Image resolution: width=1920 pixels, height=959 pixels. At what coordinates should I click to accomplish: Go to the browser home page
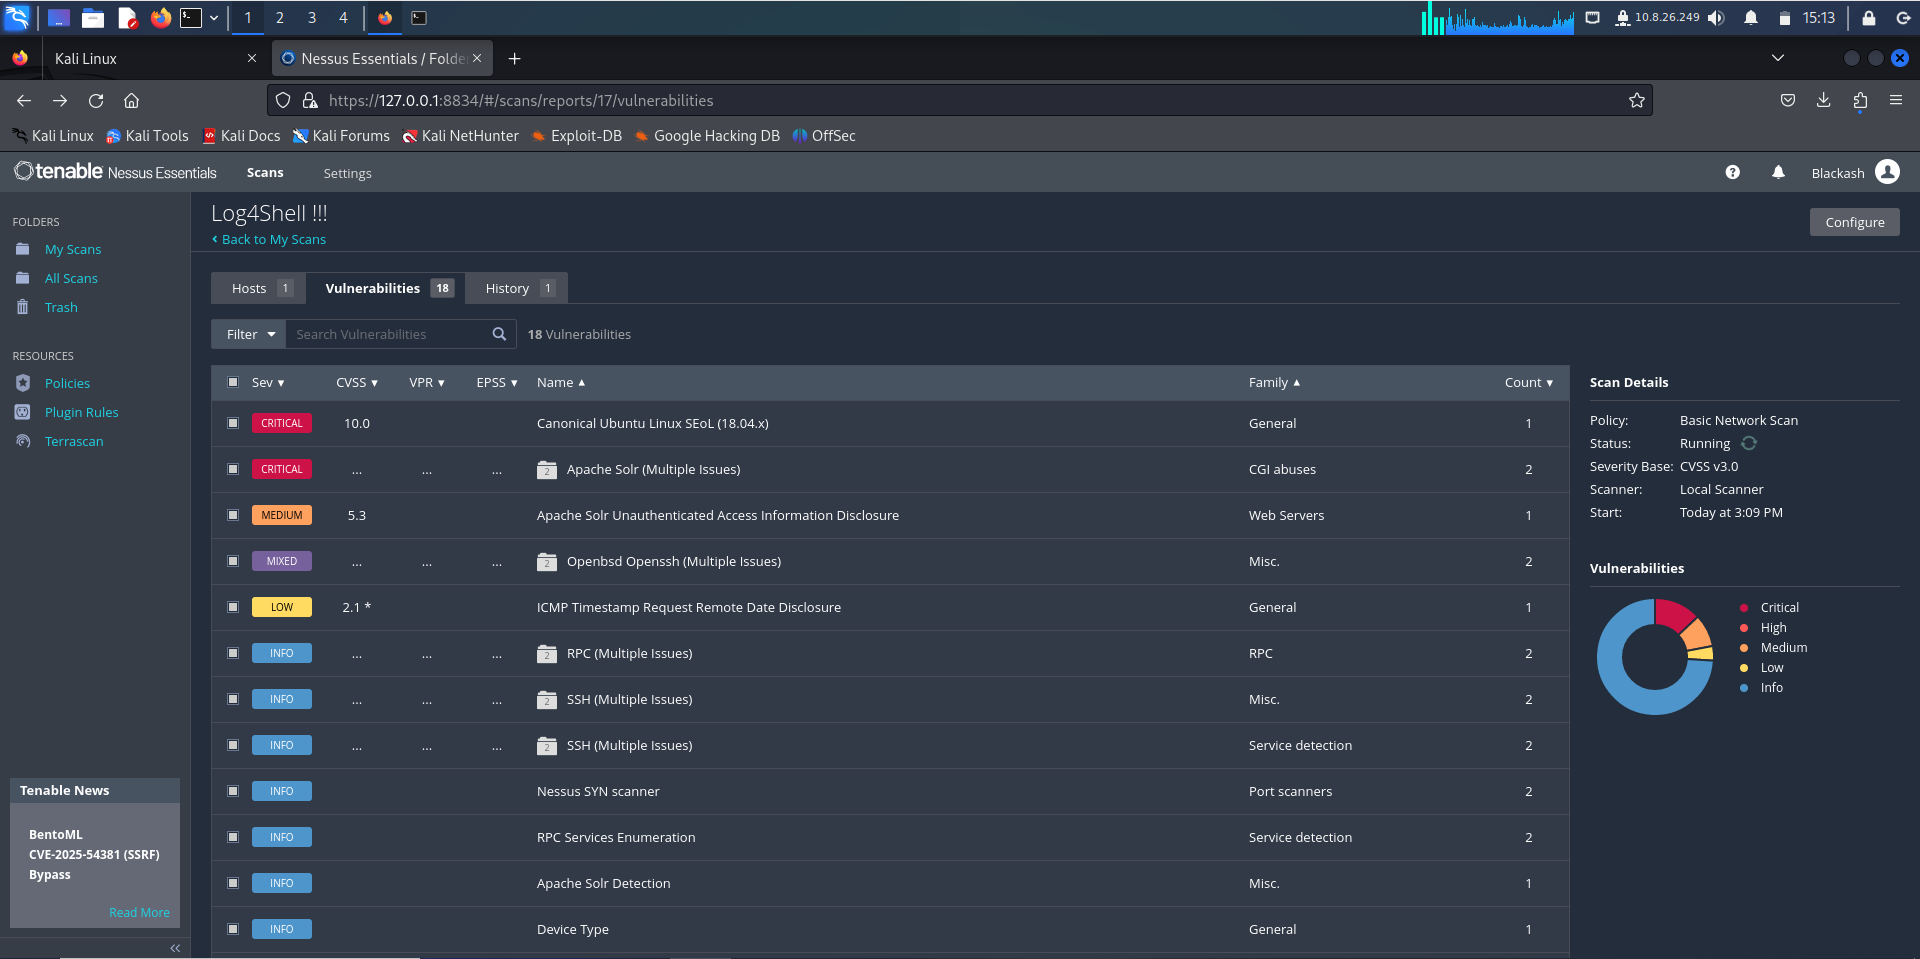[x=131, y=100]
